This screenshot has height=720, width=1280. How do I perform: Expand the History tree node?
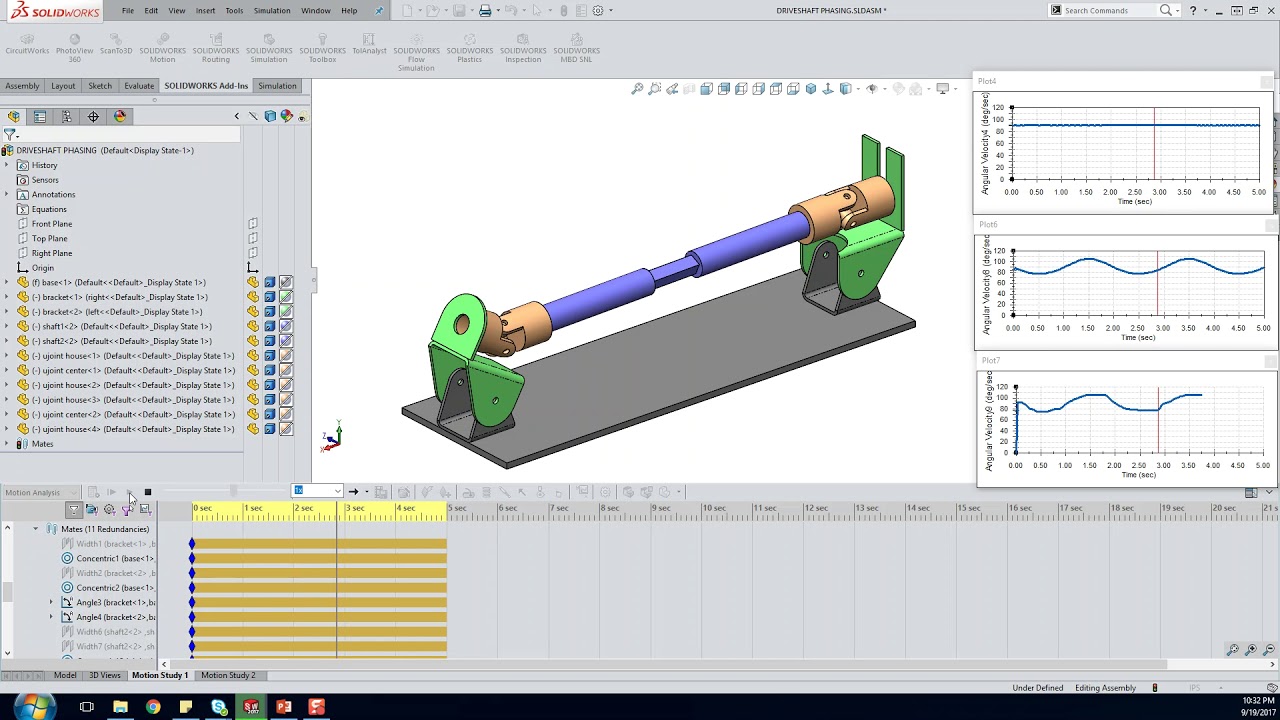[x=7, y=165]
